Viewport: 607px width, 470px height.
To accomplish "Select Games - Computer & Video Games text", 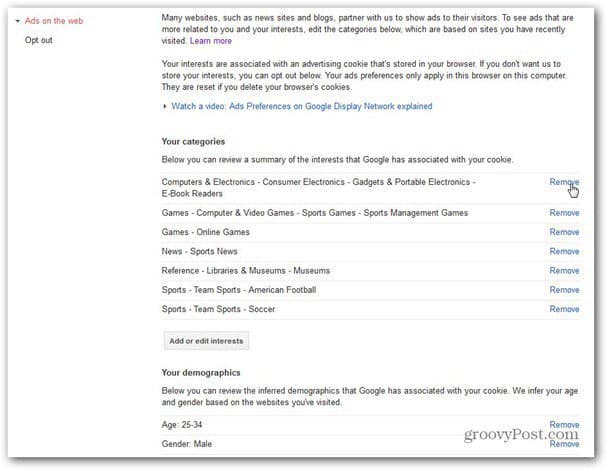I will click(315, 213).
